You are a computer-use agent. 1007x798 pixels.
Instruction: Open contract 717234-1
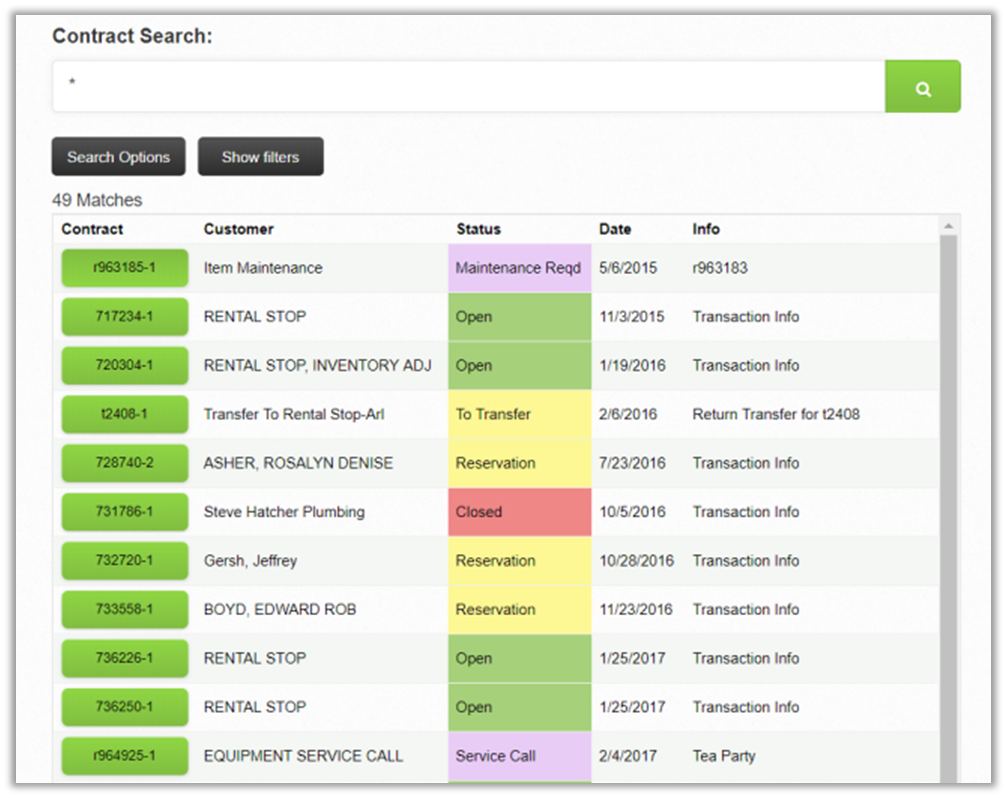point(124,317)
